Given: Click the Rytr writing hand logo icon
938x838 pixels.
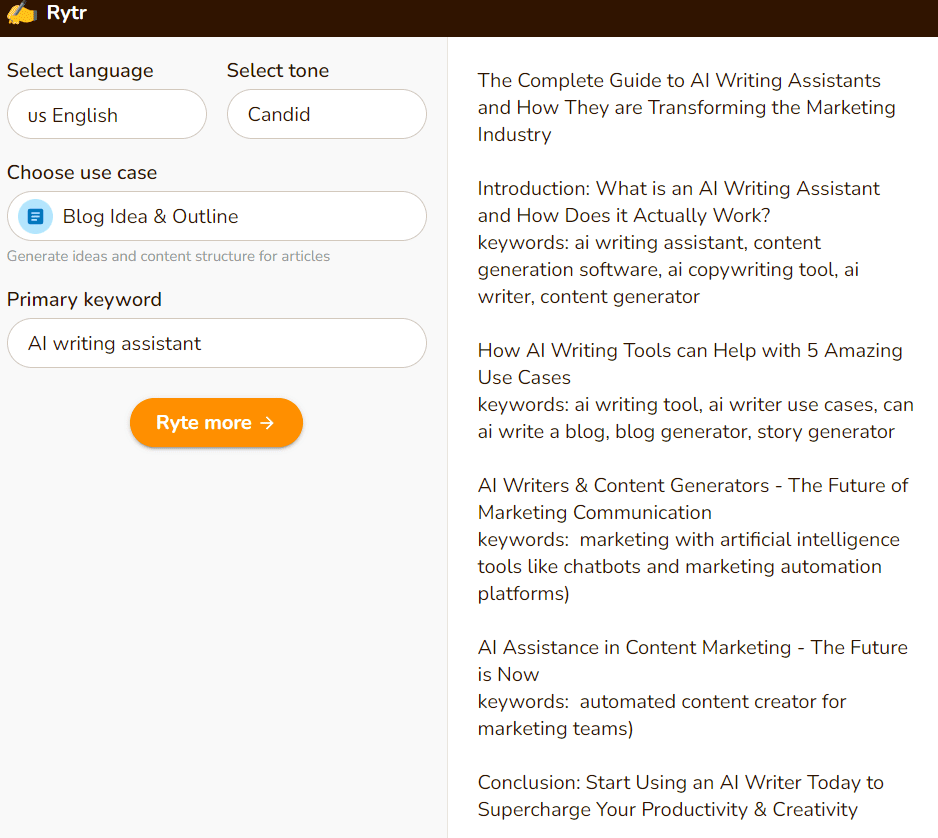Looking at the screenshot, I should [x=22, y=13].
